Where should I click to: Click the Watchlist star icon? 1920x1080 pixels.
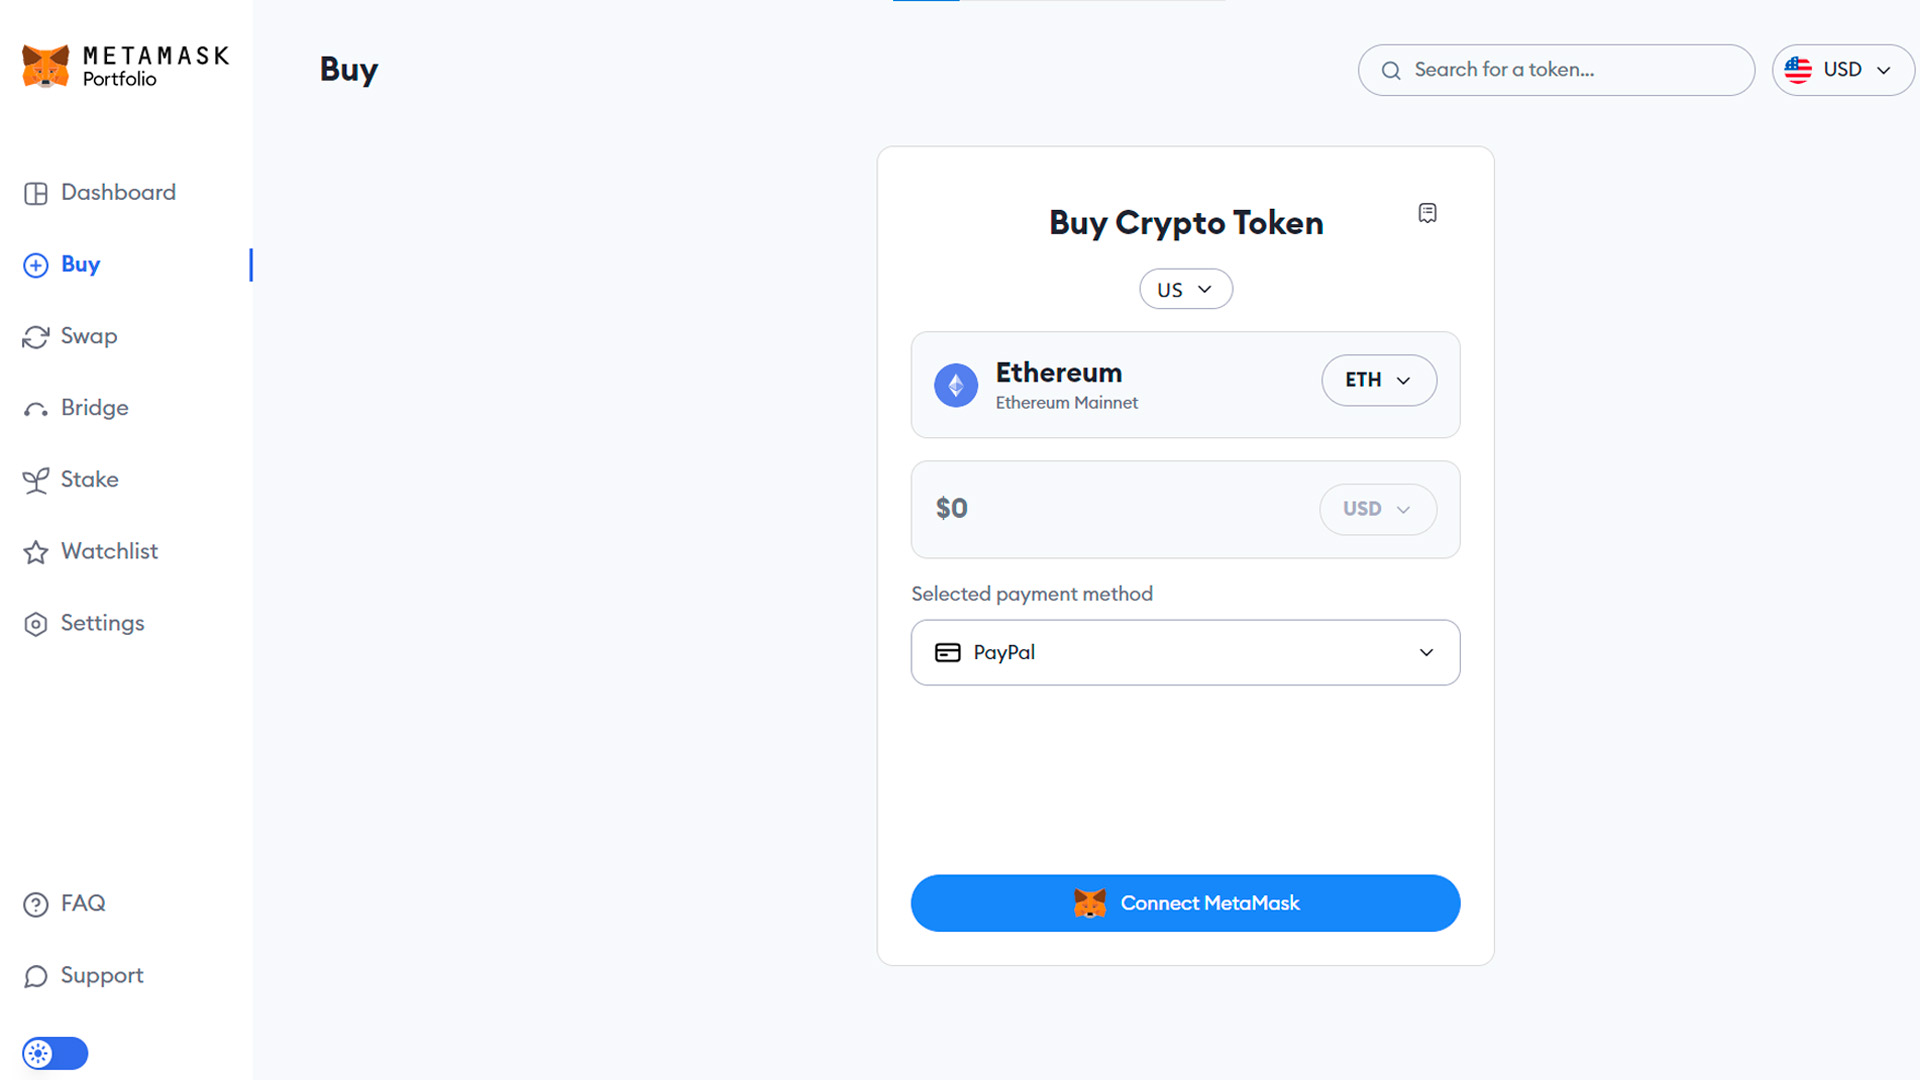pyautogui.click(x=38, y=551)
